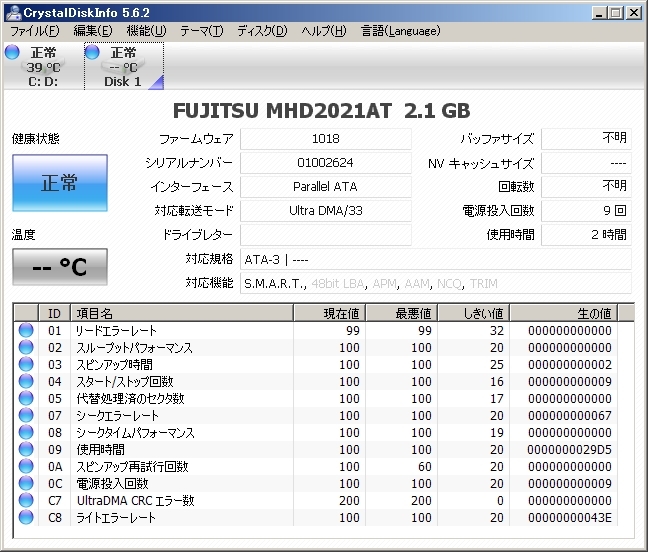Open the ディスク(D) menu
Image resolution: width=648 pixels, height=552 pixels.
coord(261,31)
